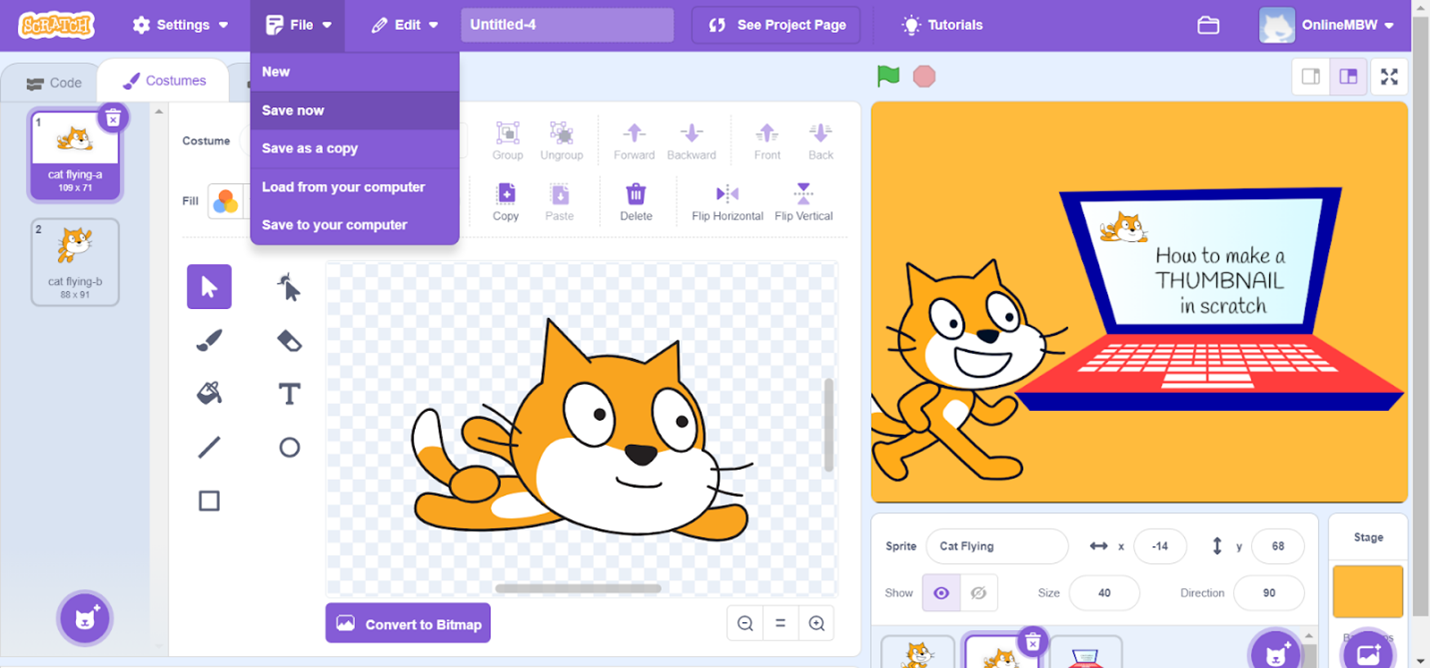Switch to the Costumes tab
Screen dimensions: 1430x668
(164, 81)
